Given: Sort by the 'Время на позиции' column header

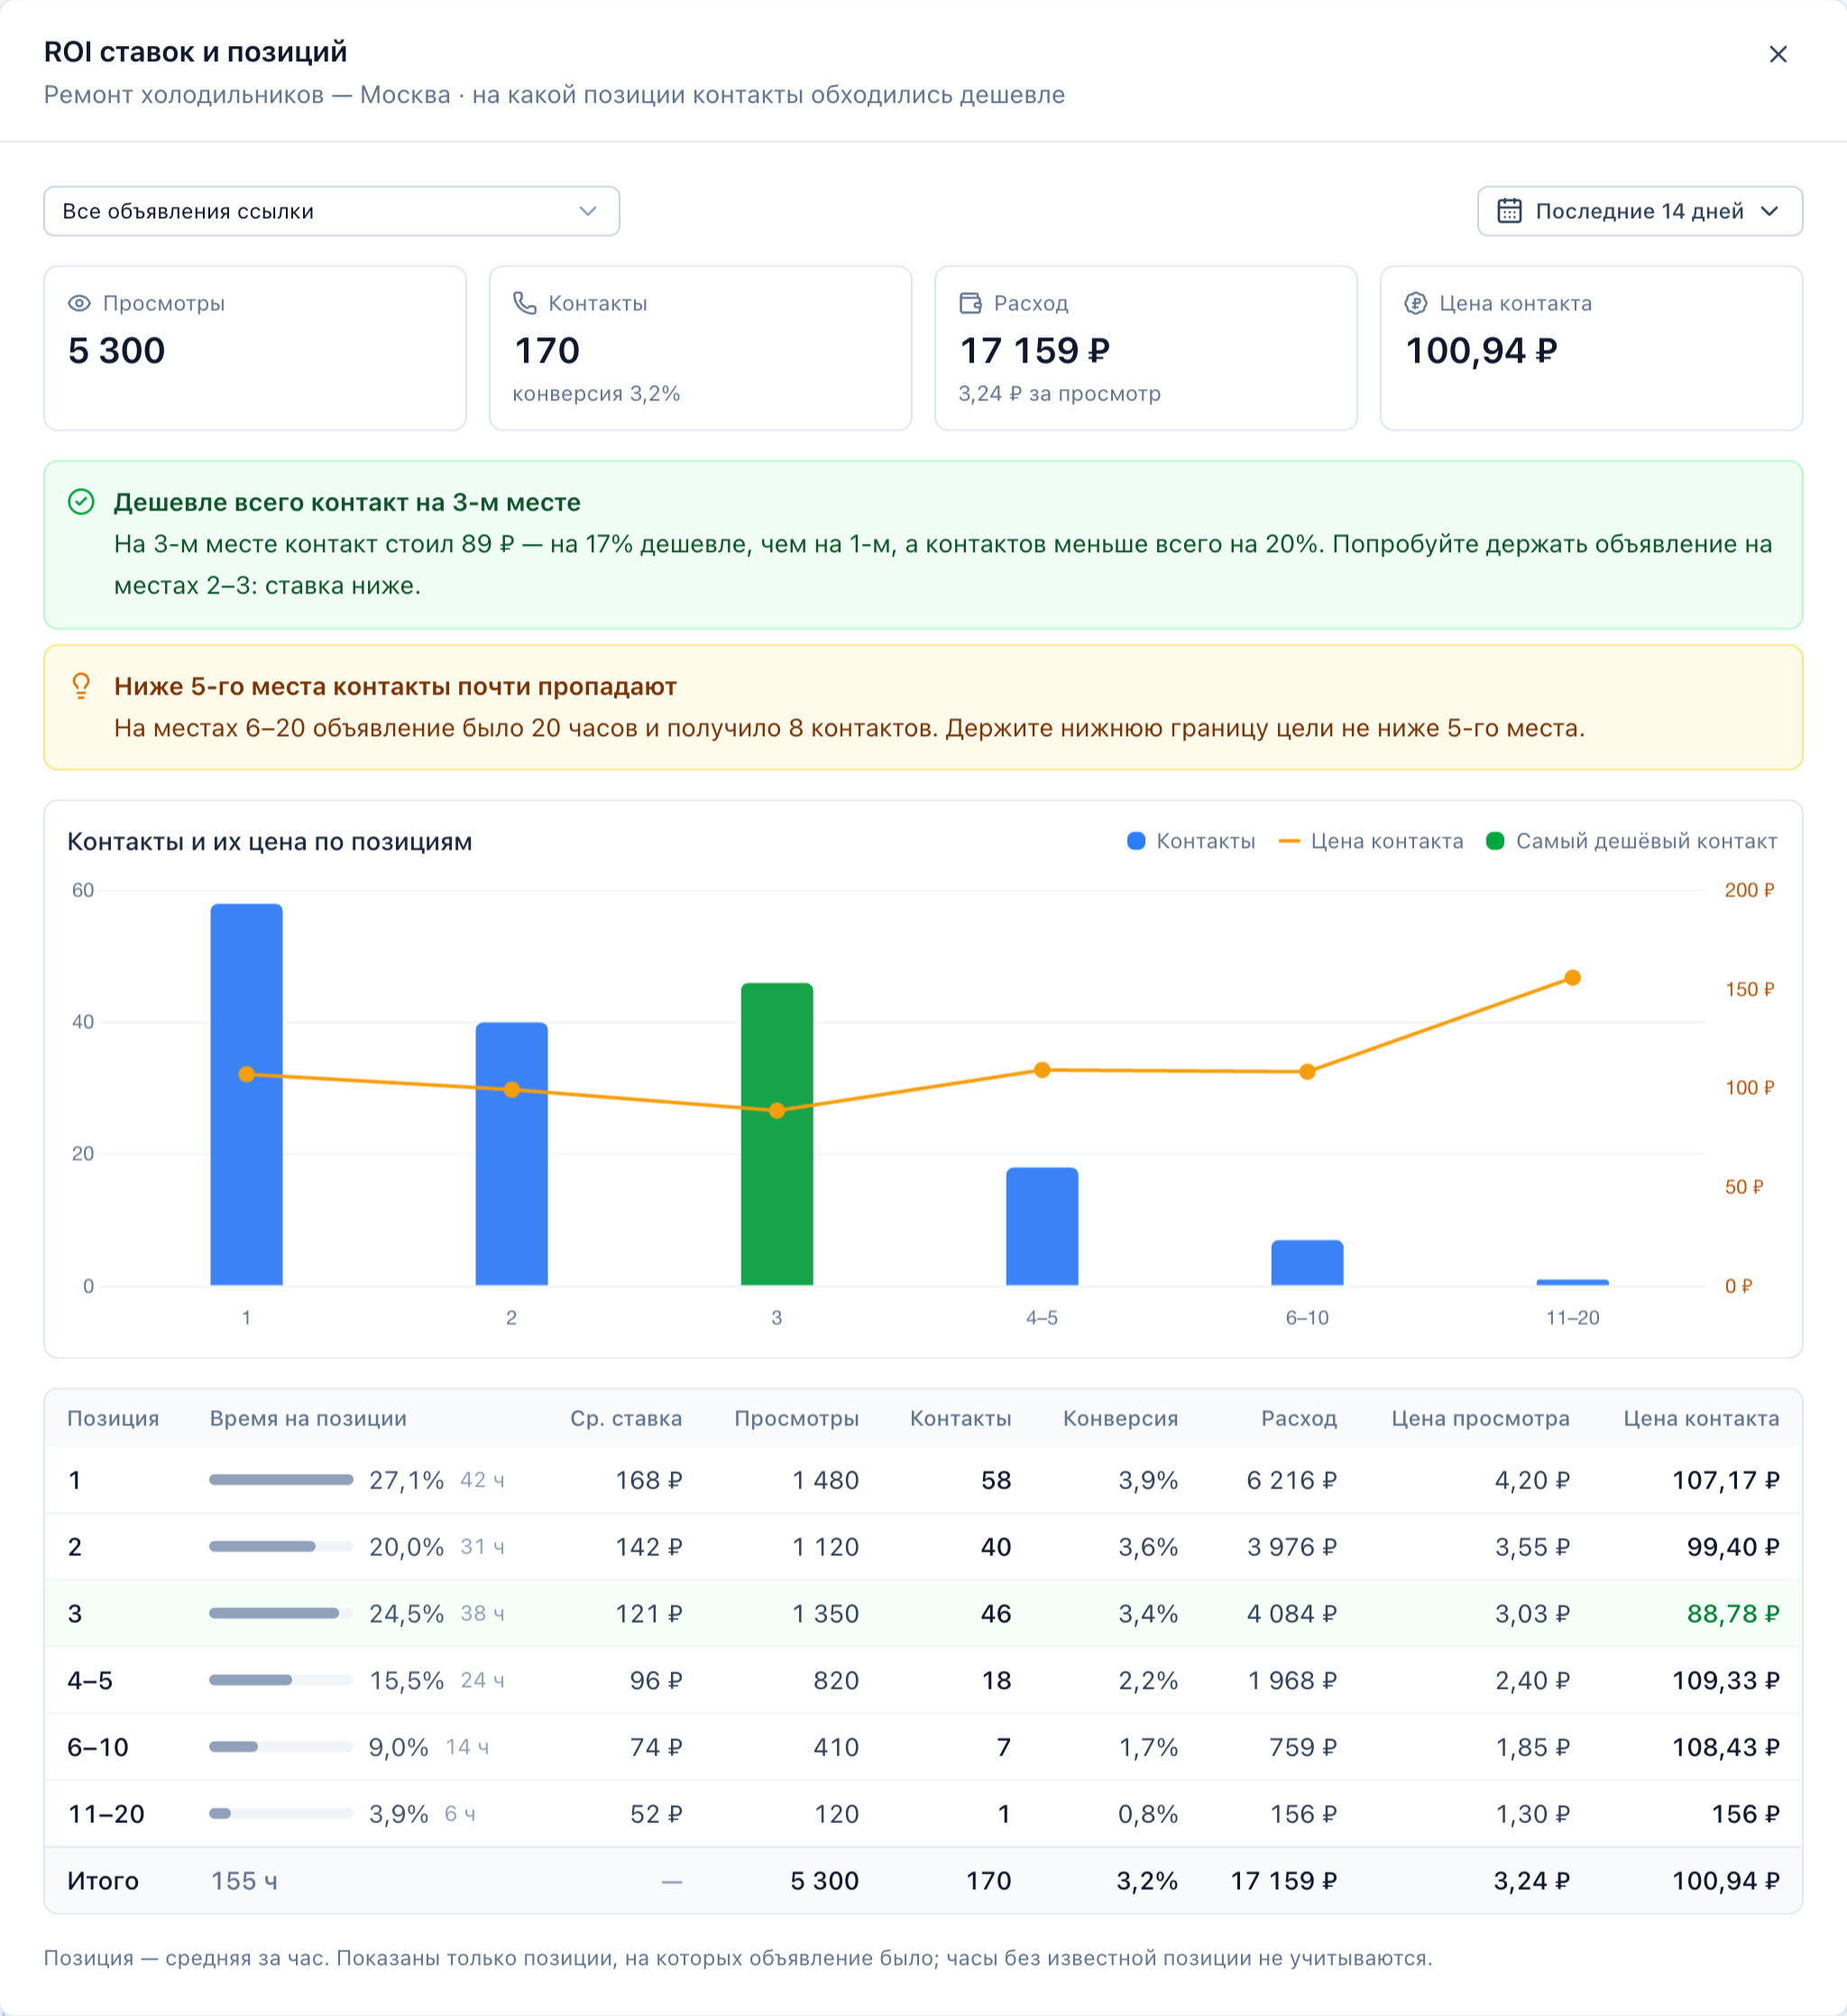Looking at the screenshot, I should click(308, 1418).
